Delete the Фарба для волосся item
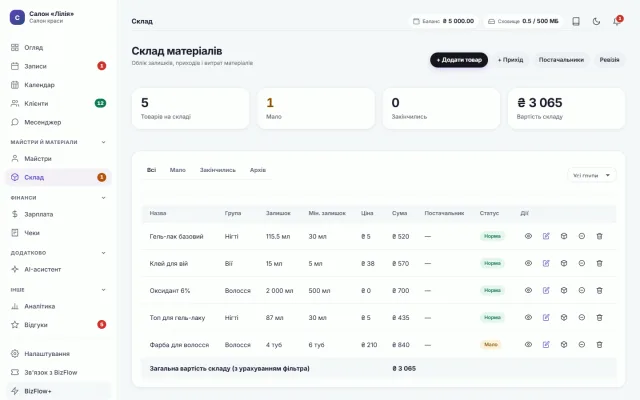 [599, 344]
